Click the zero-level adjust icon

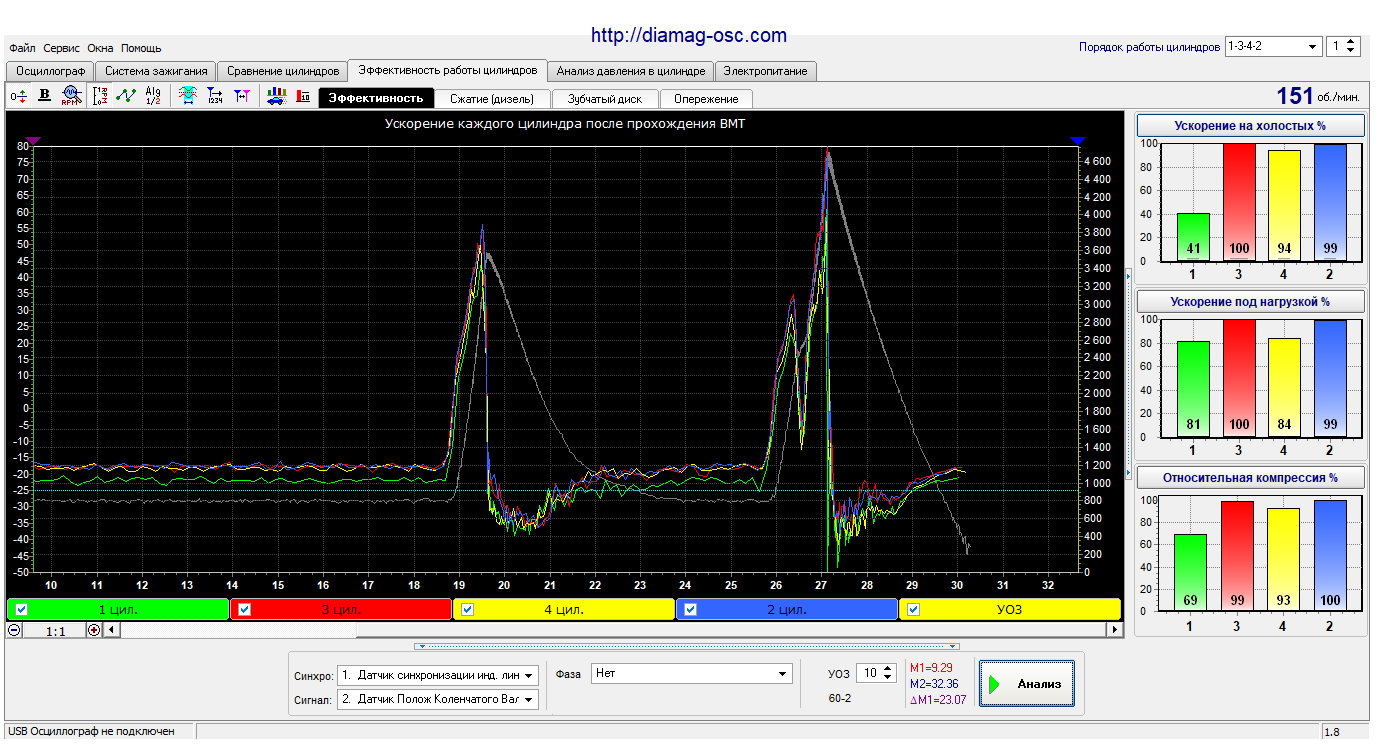[x=18, y=96]
